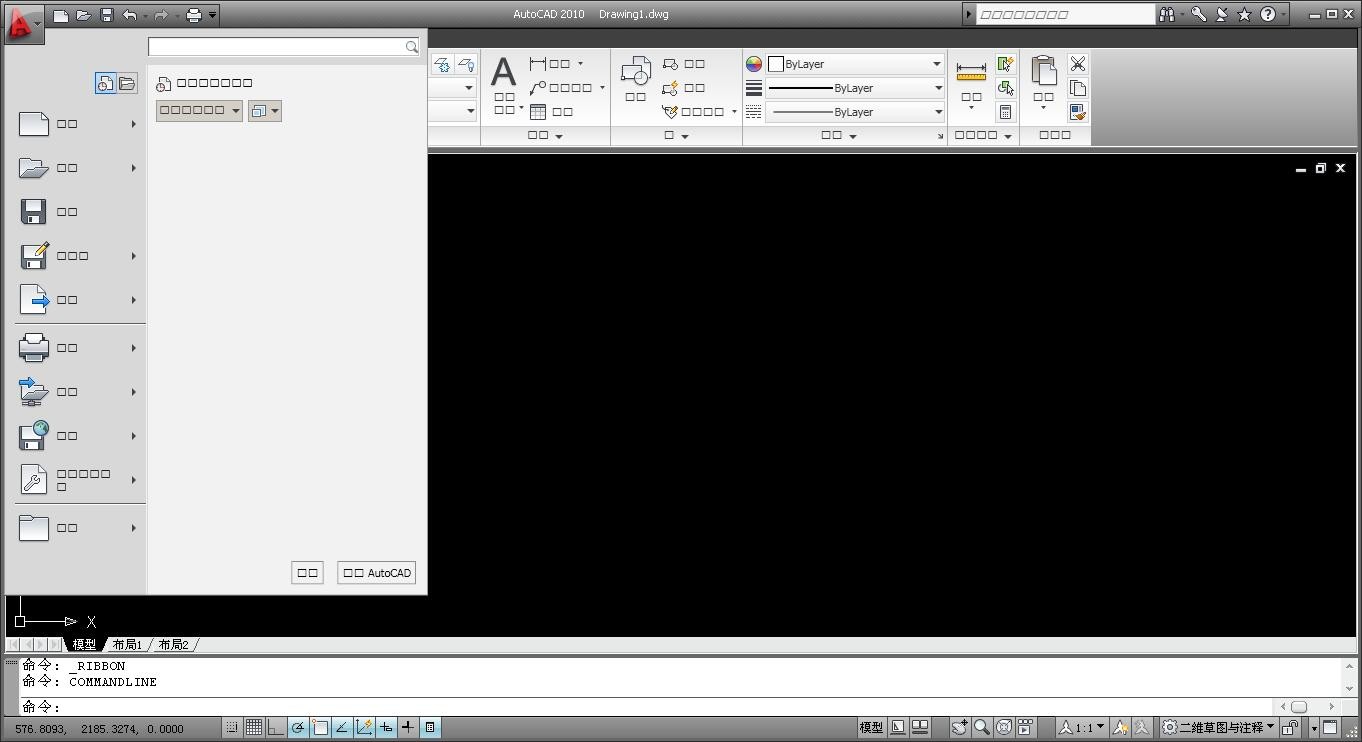1362x742 pixels.
Task: Click the 模型 button in status bar
Action: coord(872,727)
